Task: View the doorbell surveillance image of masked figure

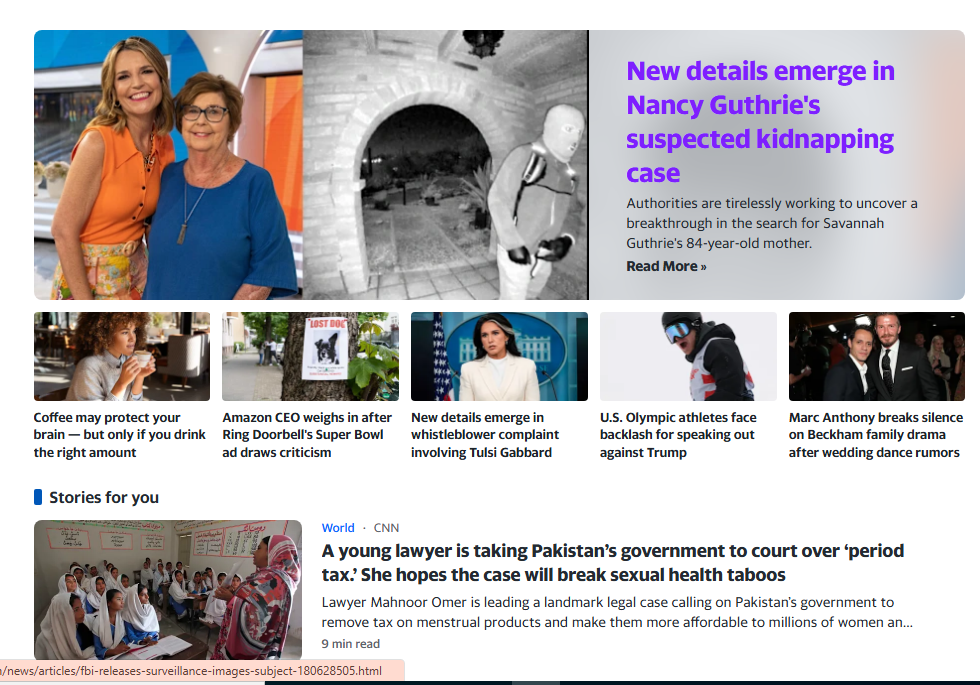Action: point(446,165)
